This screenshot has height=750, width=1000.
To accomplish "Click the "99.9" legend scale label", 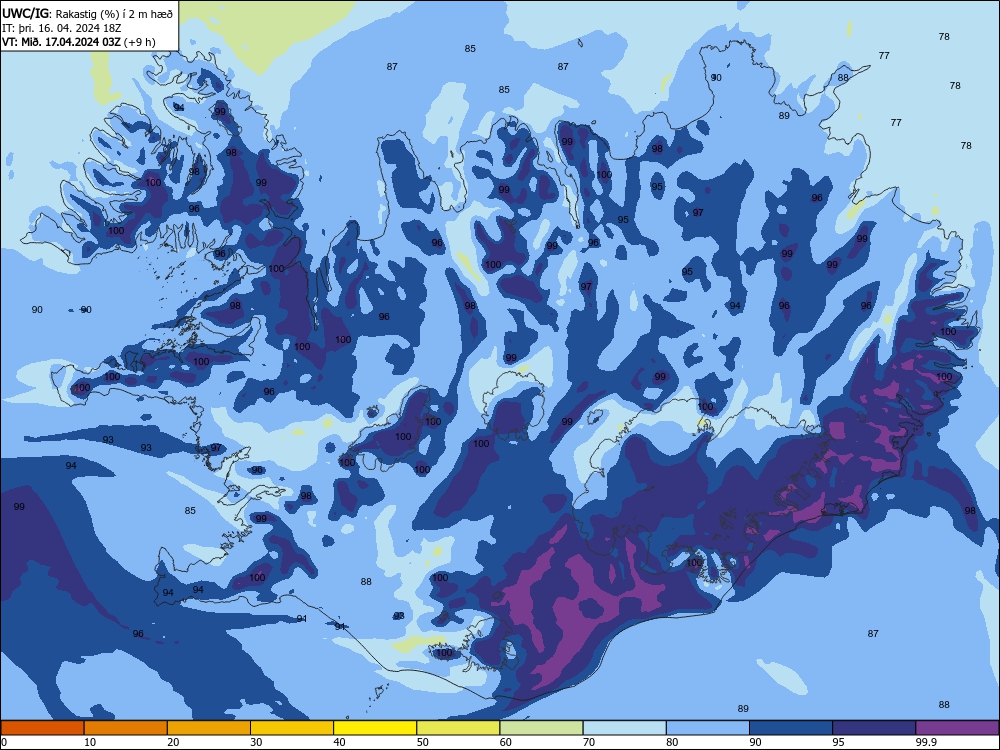I will tap(926, 742).
